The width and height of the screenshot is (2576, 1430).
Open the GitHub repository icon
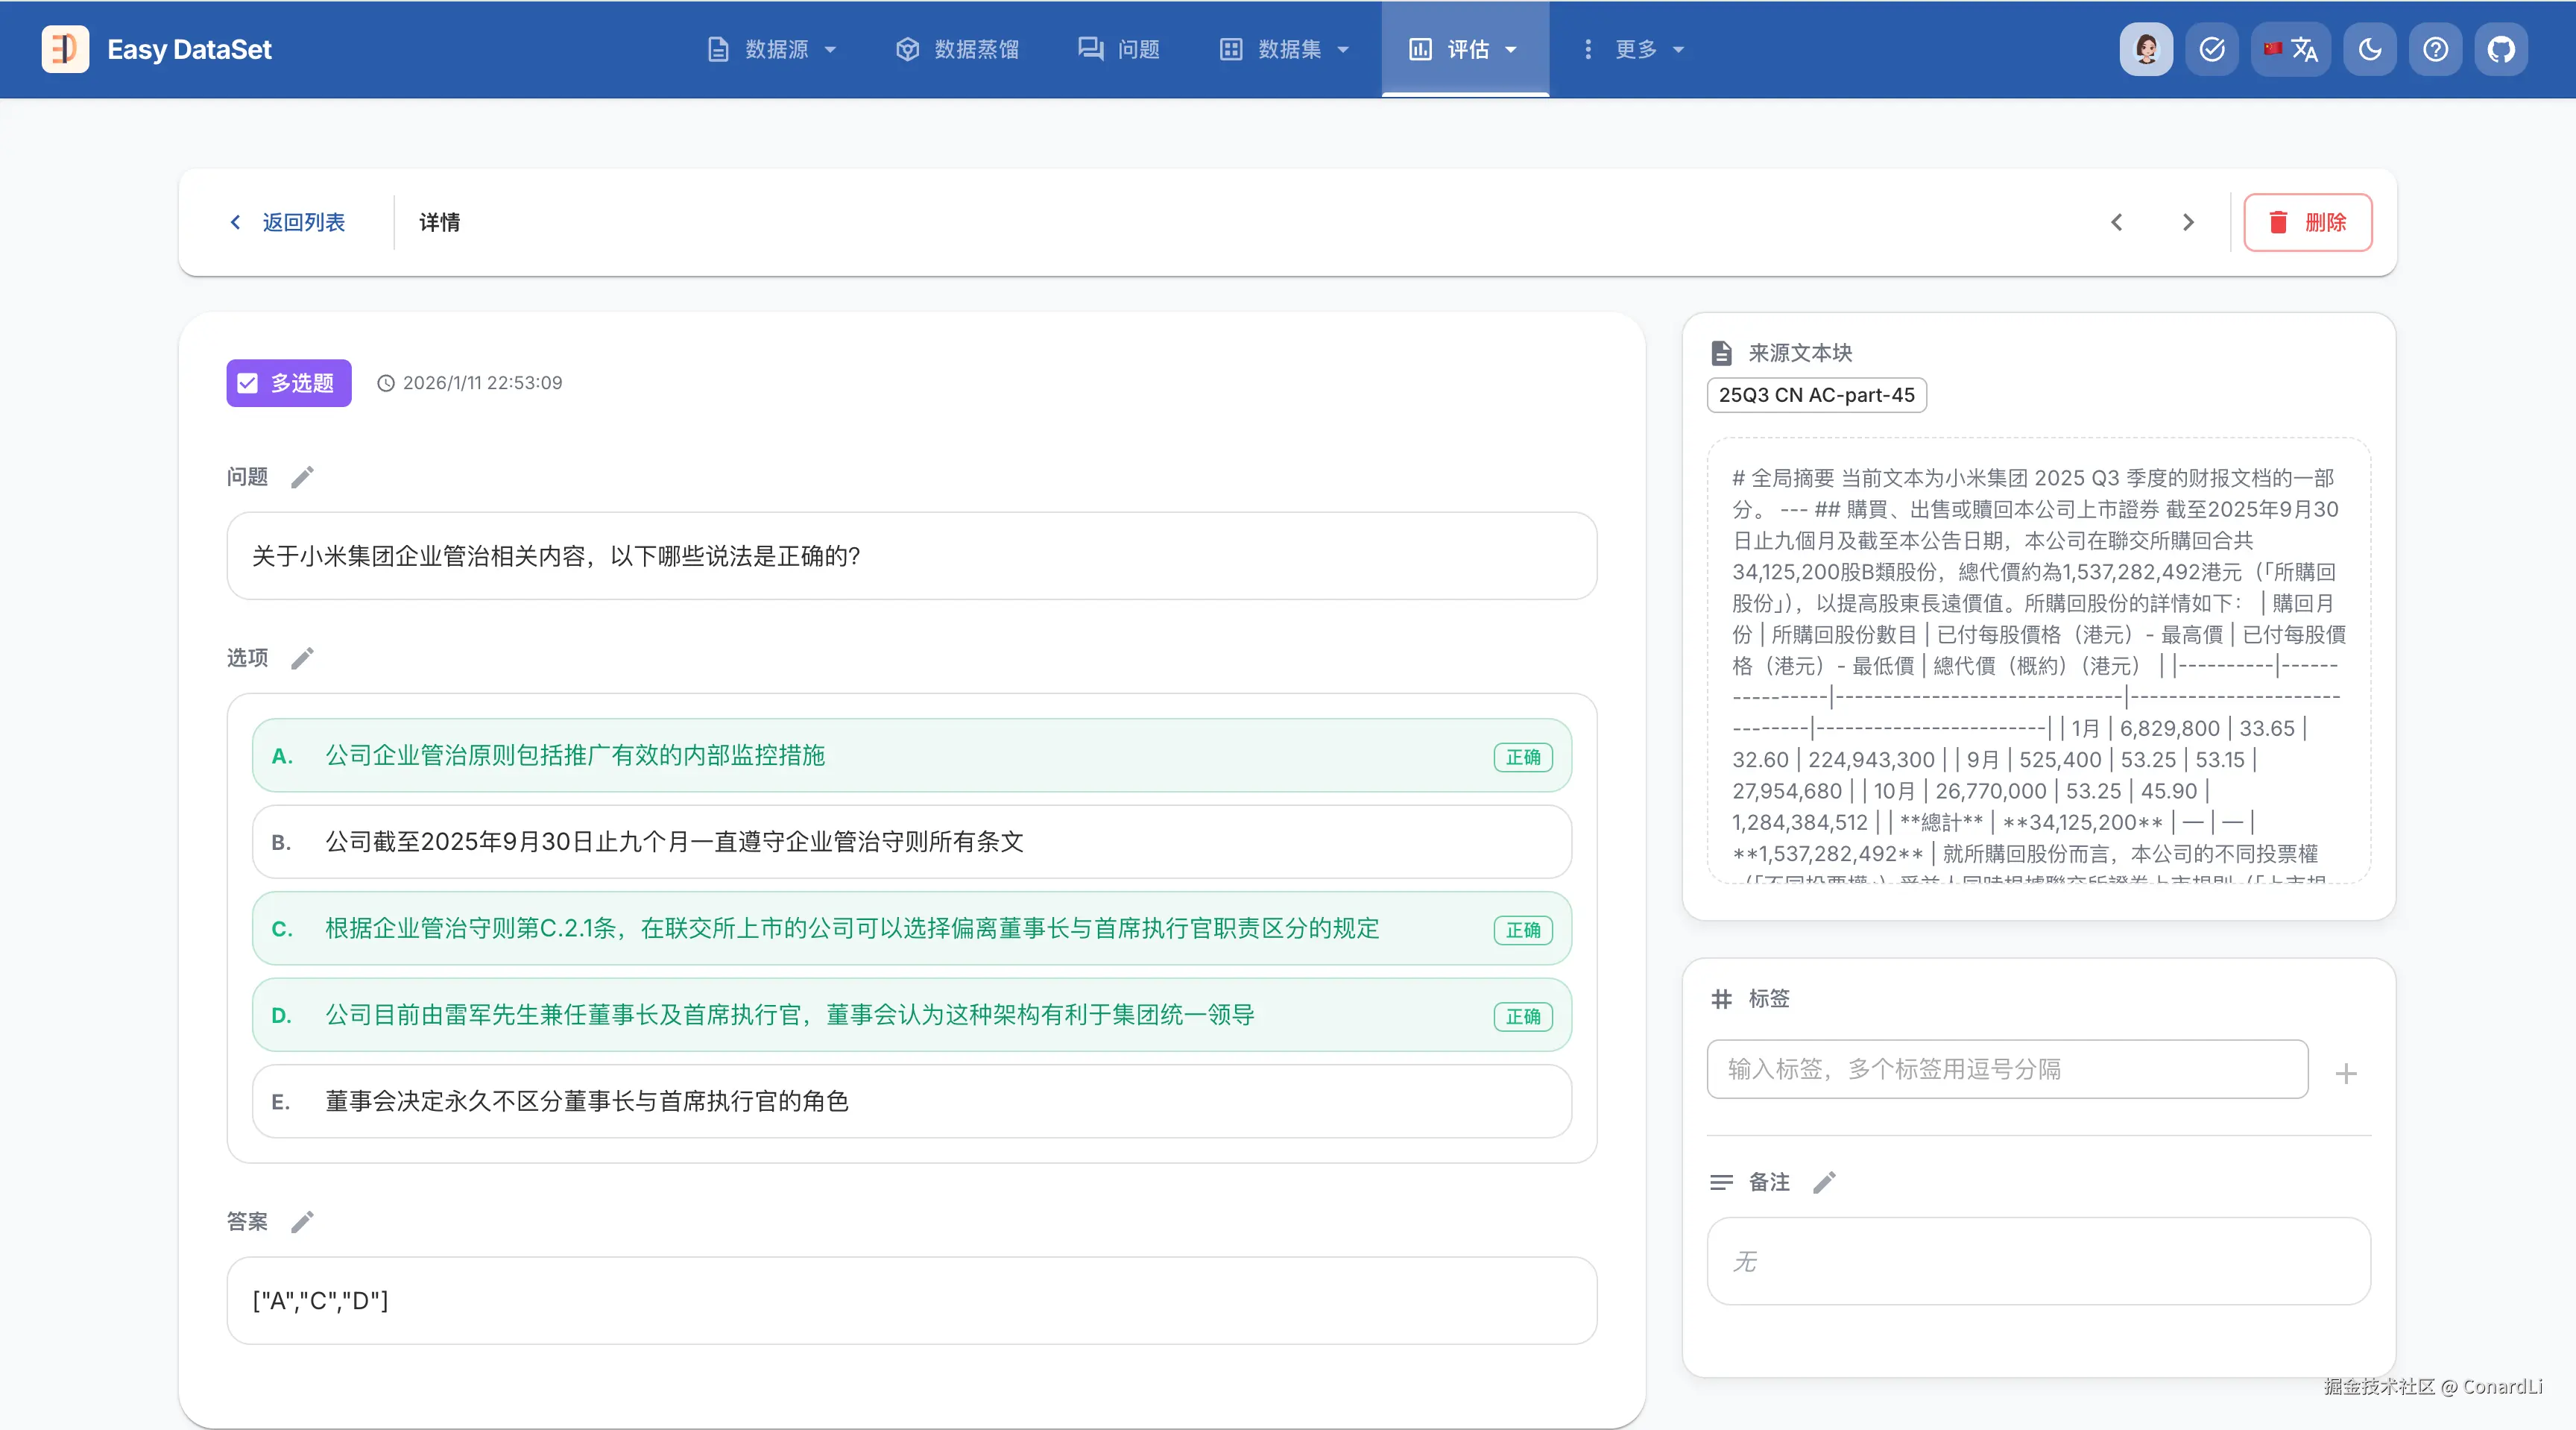(2500, 49)
